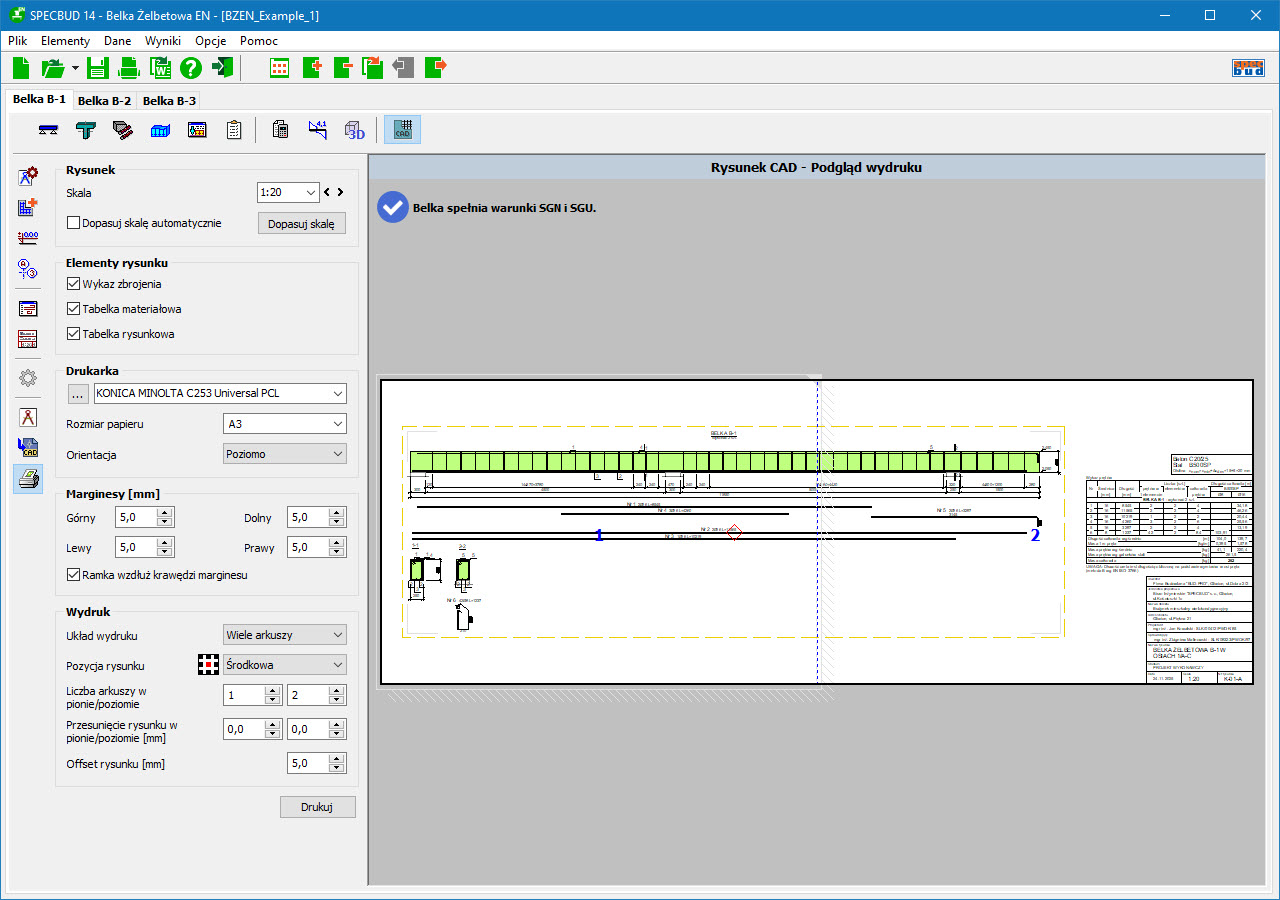Viewport: 1280px width, 900px height.
Task: Open the Rozmiar papieru A3 dropdown
Action: tap(284, 424)
